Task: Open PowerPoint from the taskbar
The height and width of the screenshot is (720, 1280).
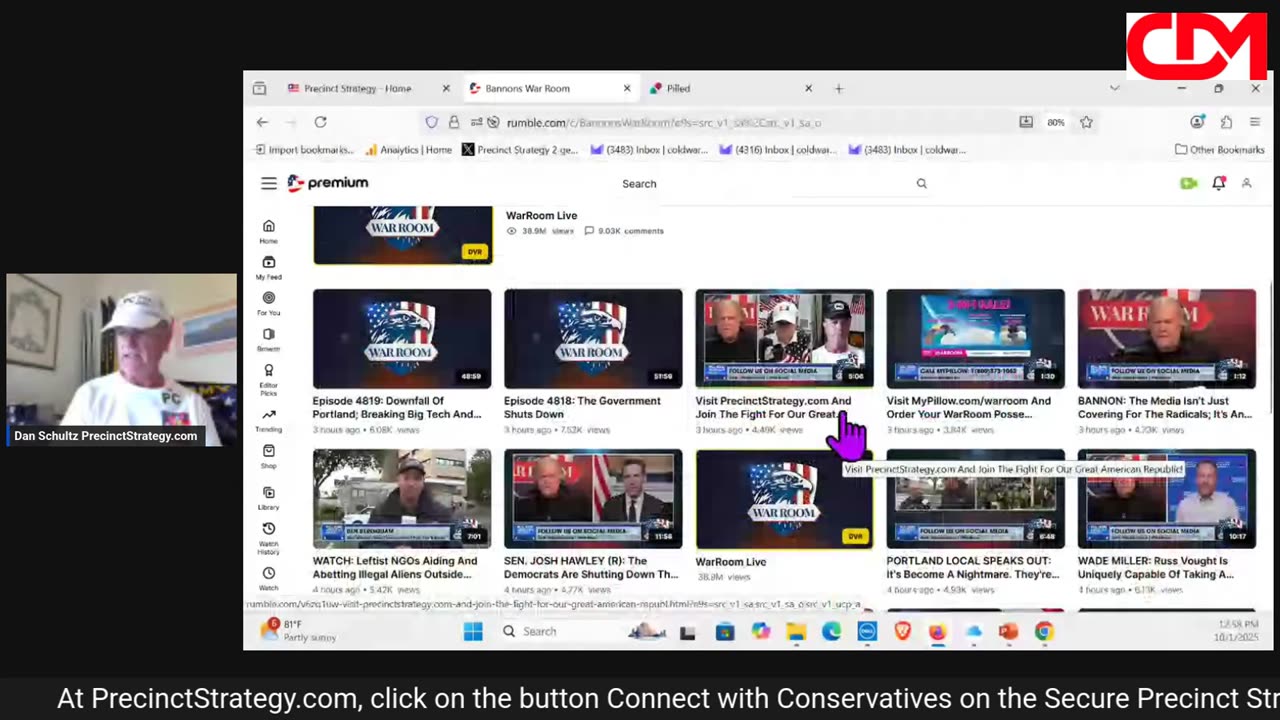Action: (x=1008, y=631)
